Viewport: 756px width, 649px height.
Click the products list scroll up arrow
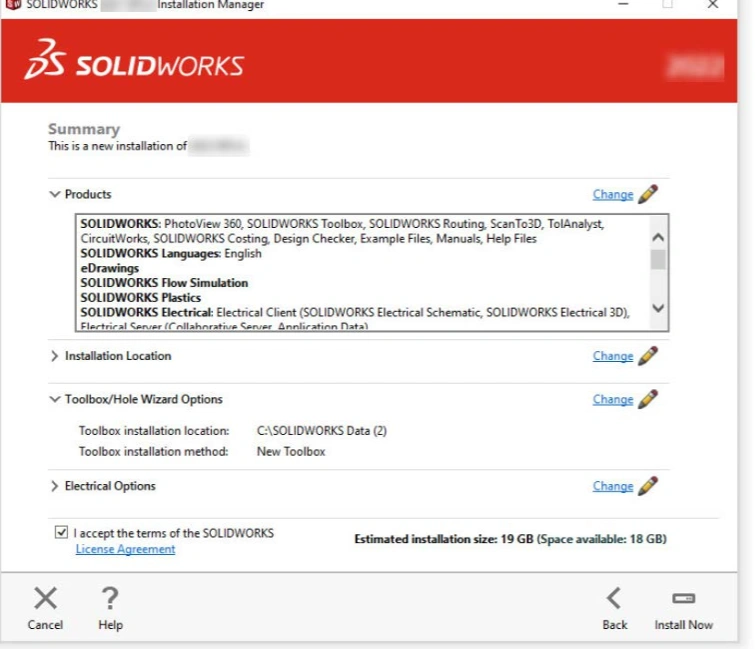658,238
